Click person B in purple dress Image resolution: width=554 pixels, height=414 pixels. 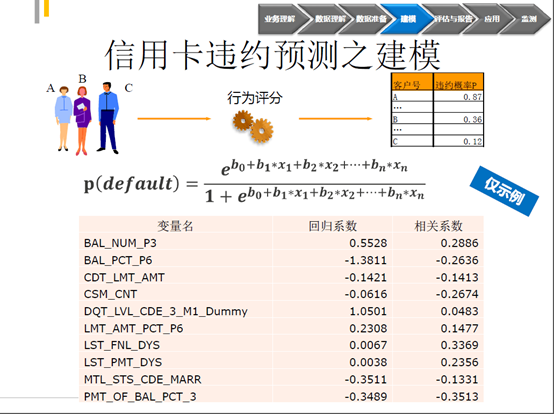[x=82, y=121]
